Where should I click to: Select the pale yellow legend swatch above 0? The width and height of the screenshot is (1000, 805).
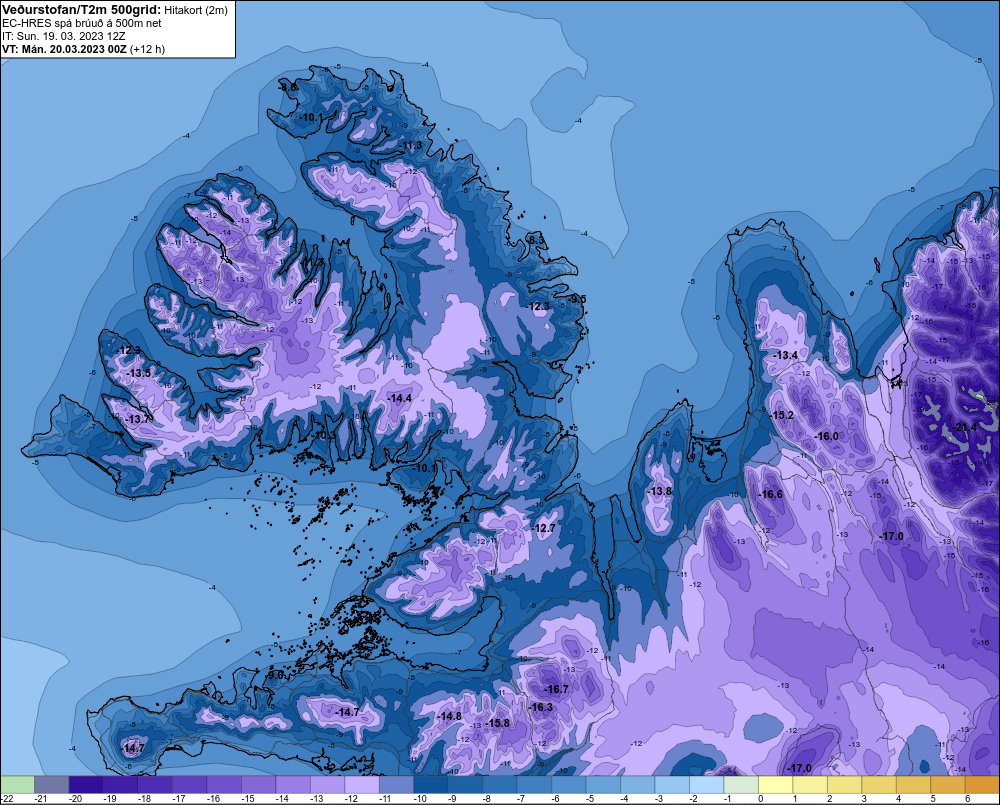pos(774,784)
